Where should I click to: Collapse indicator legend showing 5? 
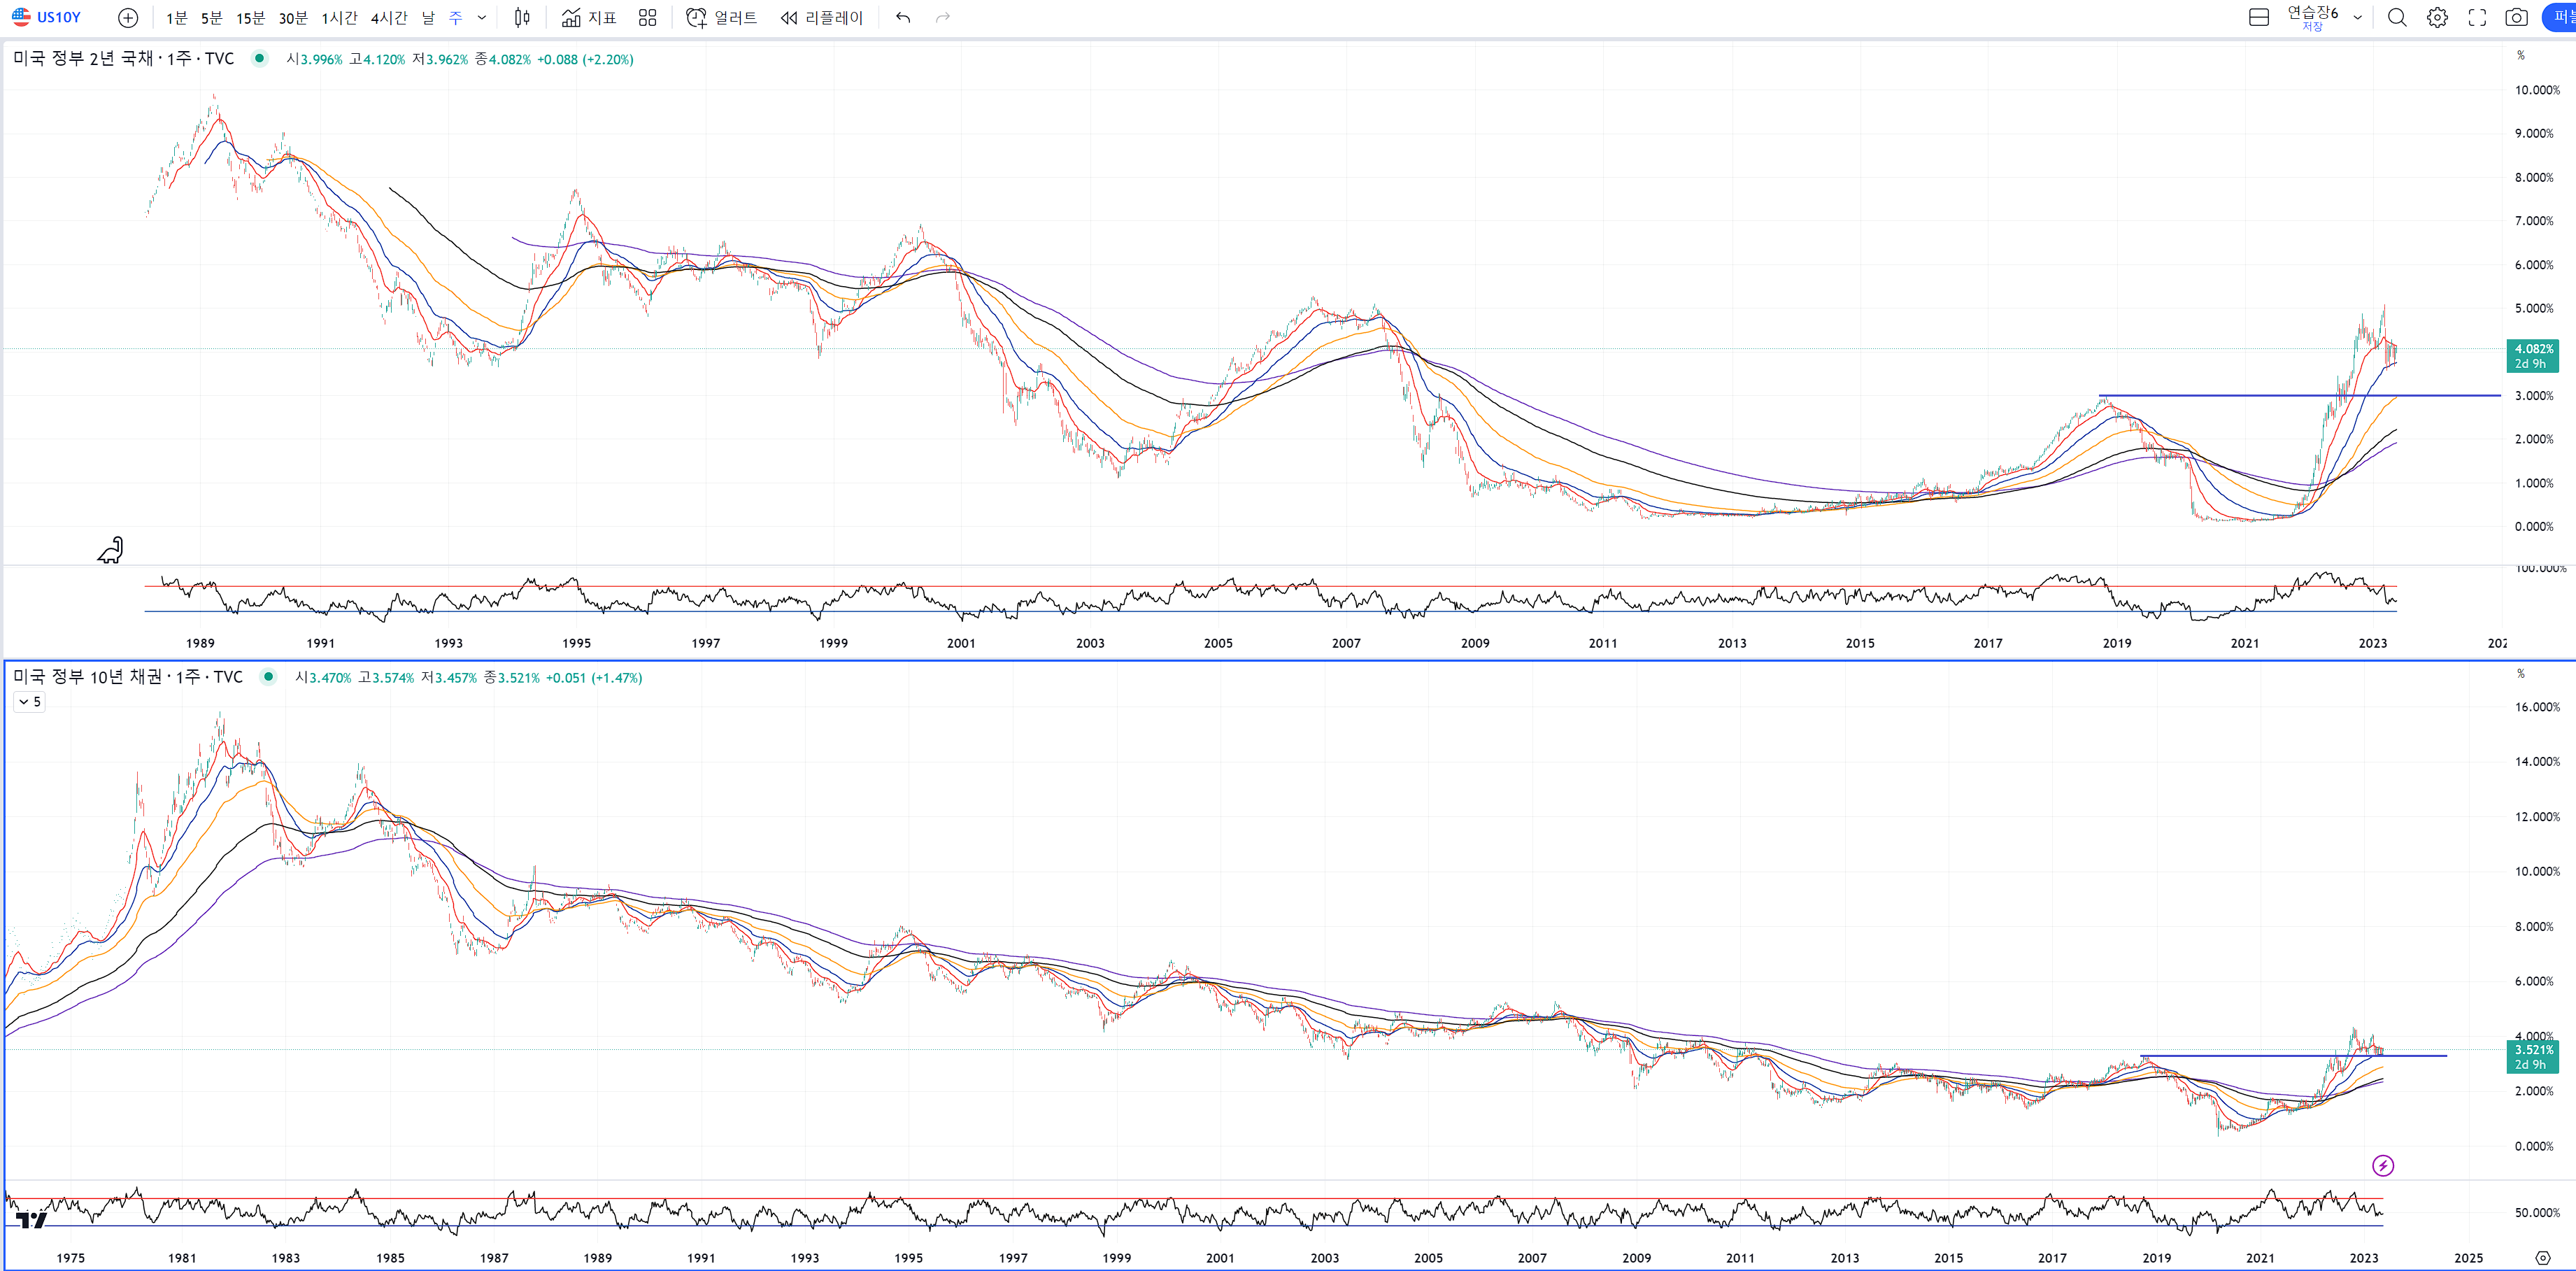point(29,702)
